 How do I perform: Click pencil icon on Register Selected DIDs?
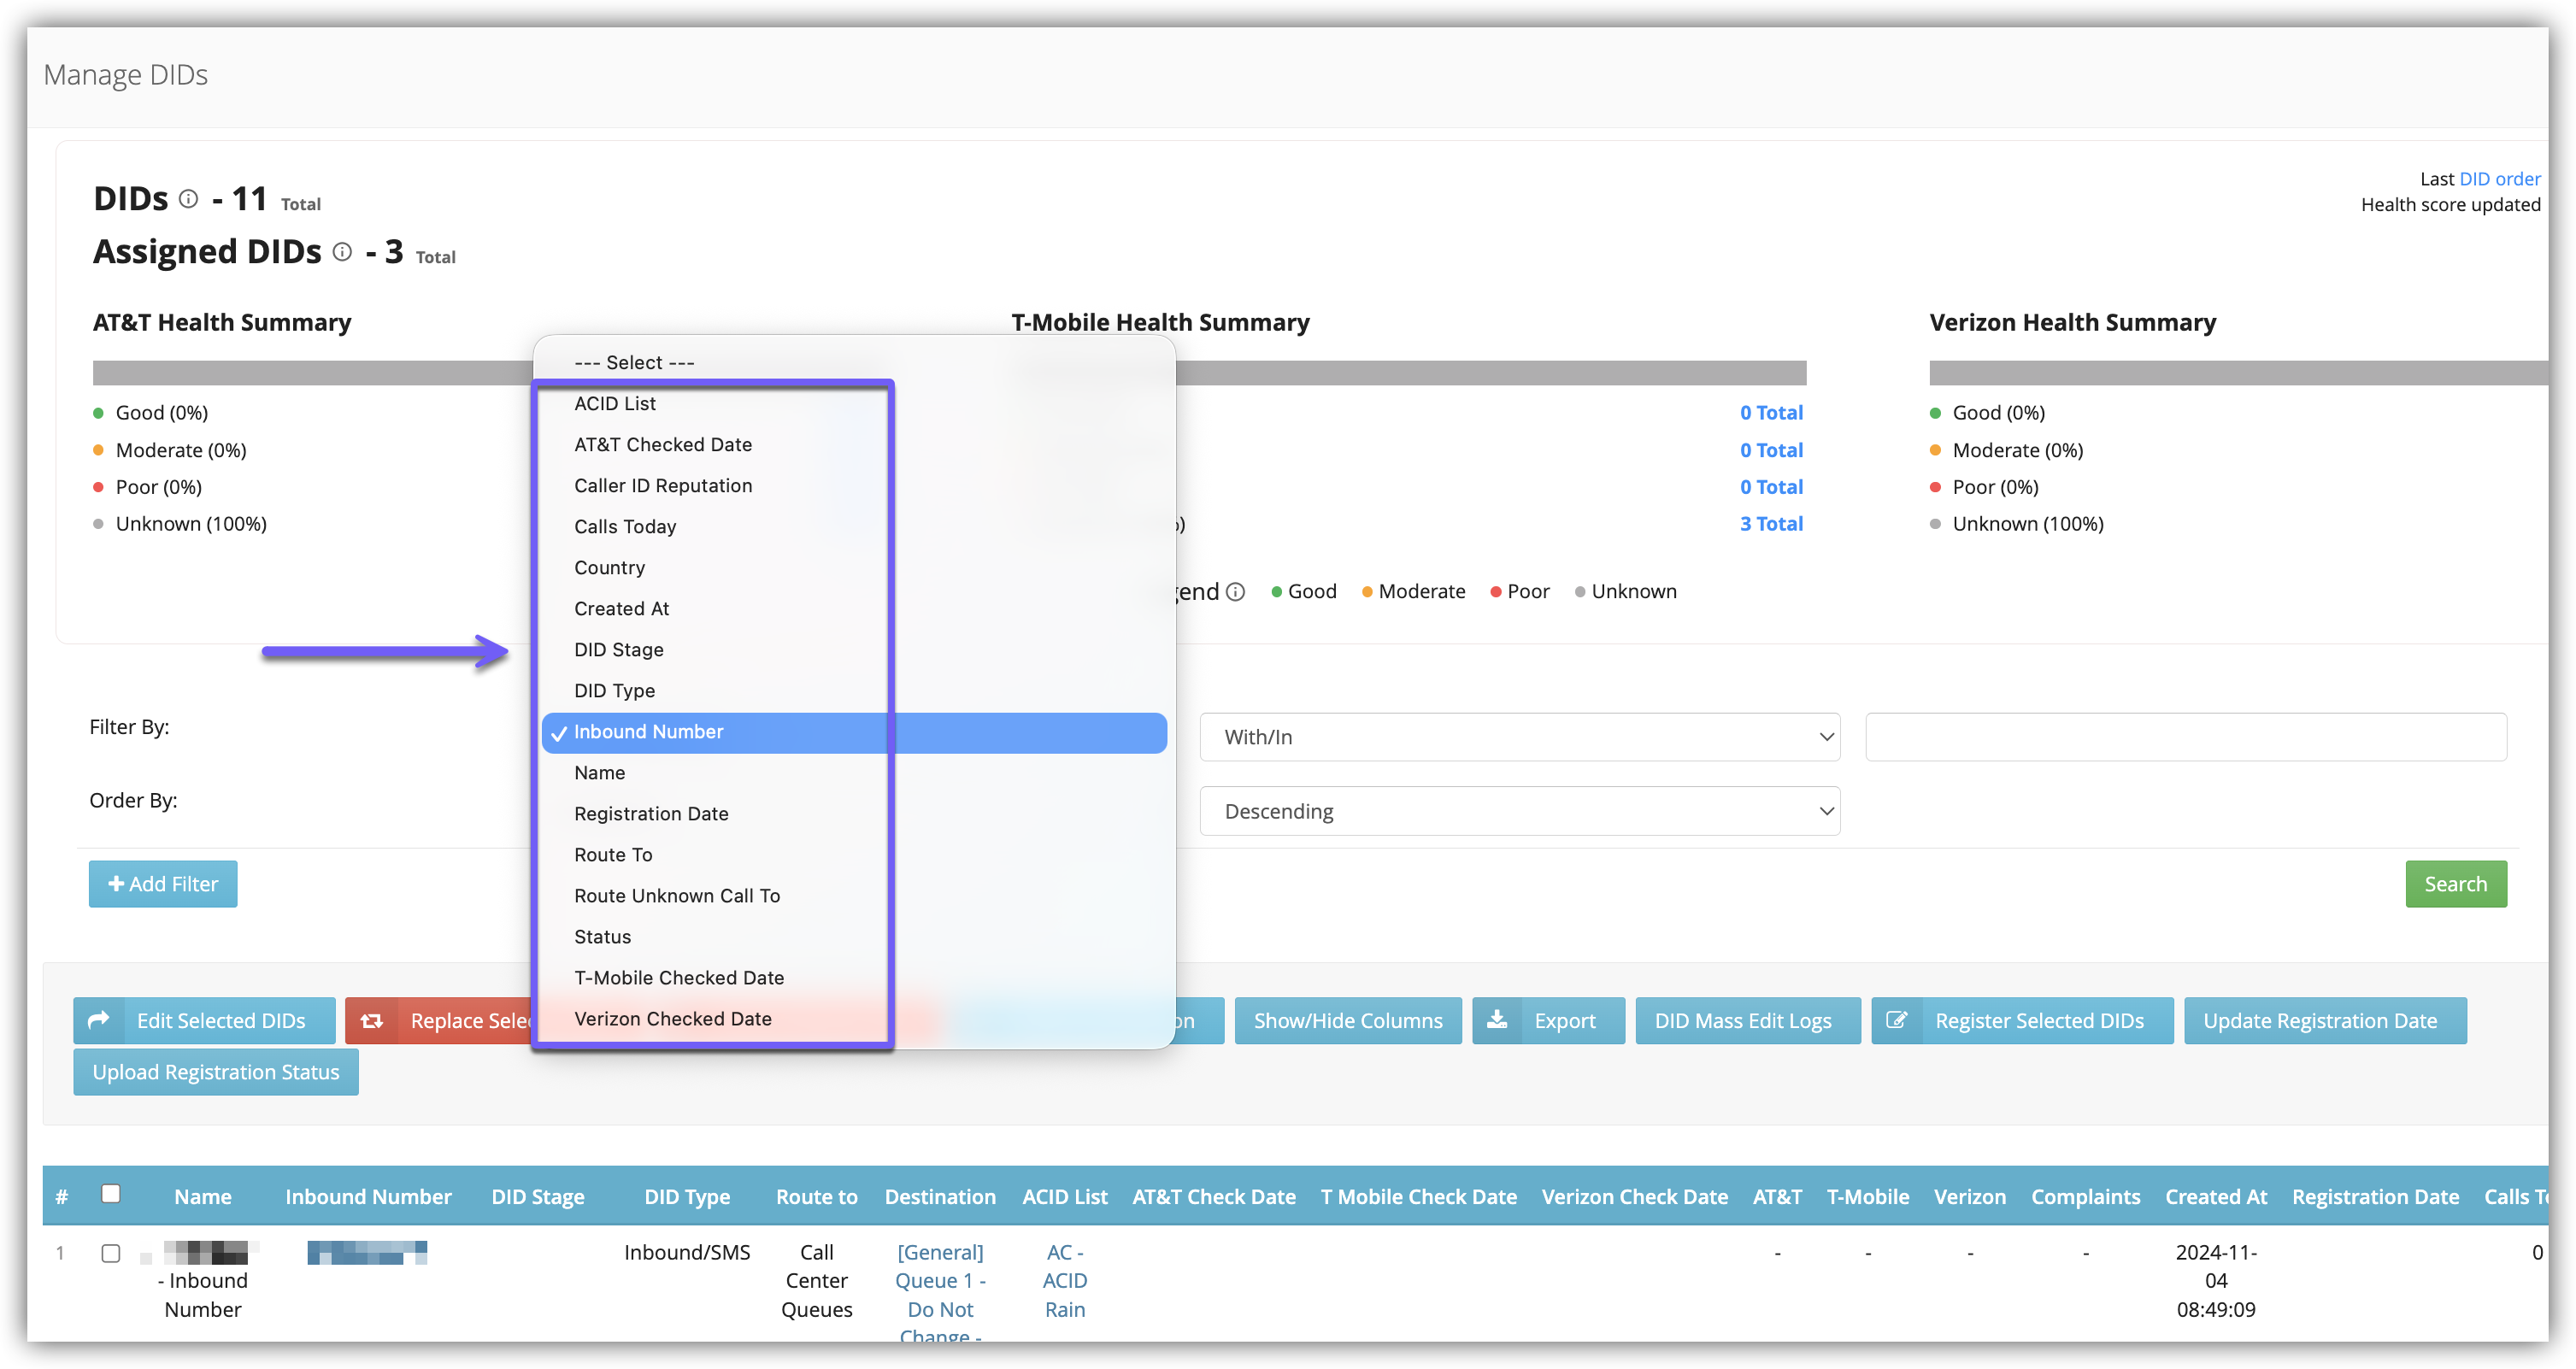point(1896,1020)
